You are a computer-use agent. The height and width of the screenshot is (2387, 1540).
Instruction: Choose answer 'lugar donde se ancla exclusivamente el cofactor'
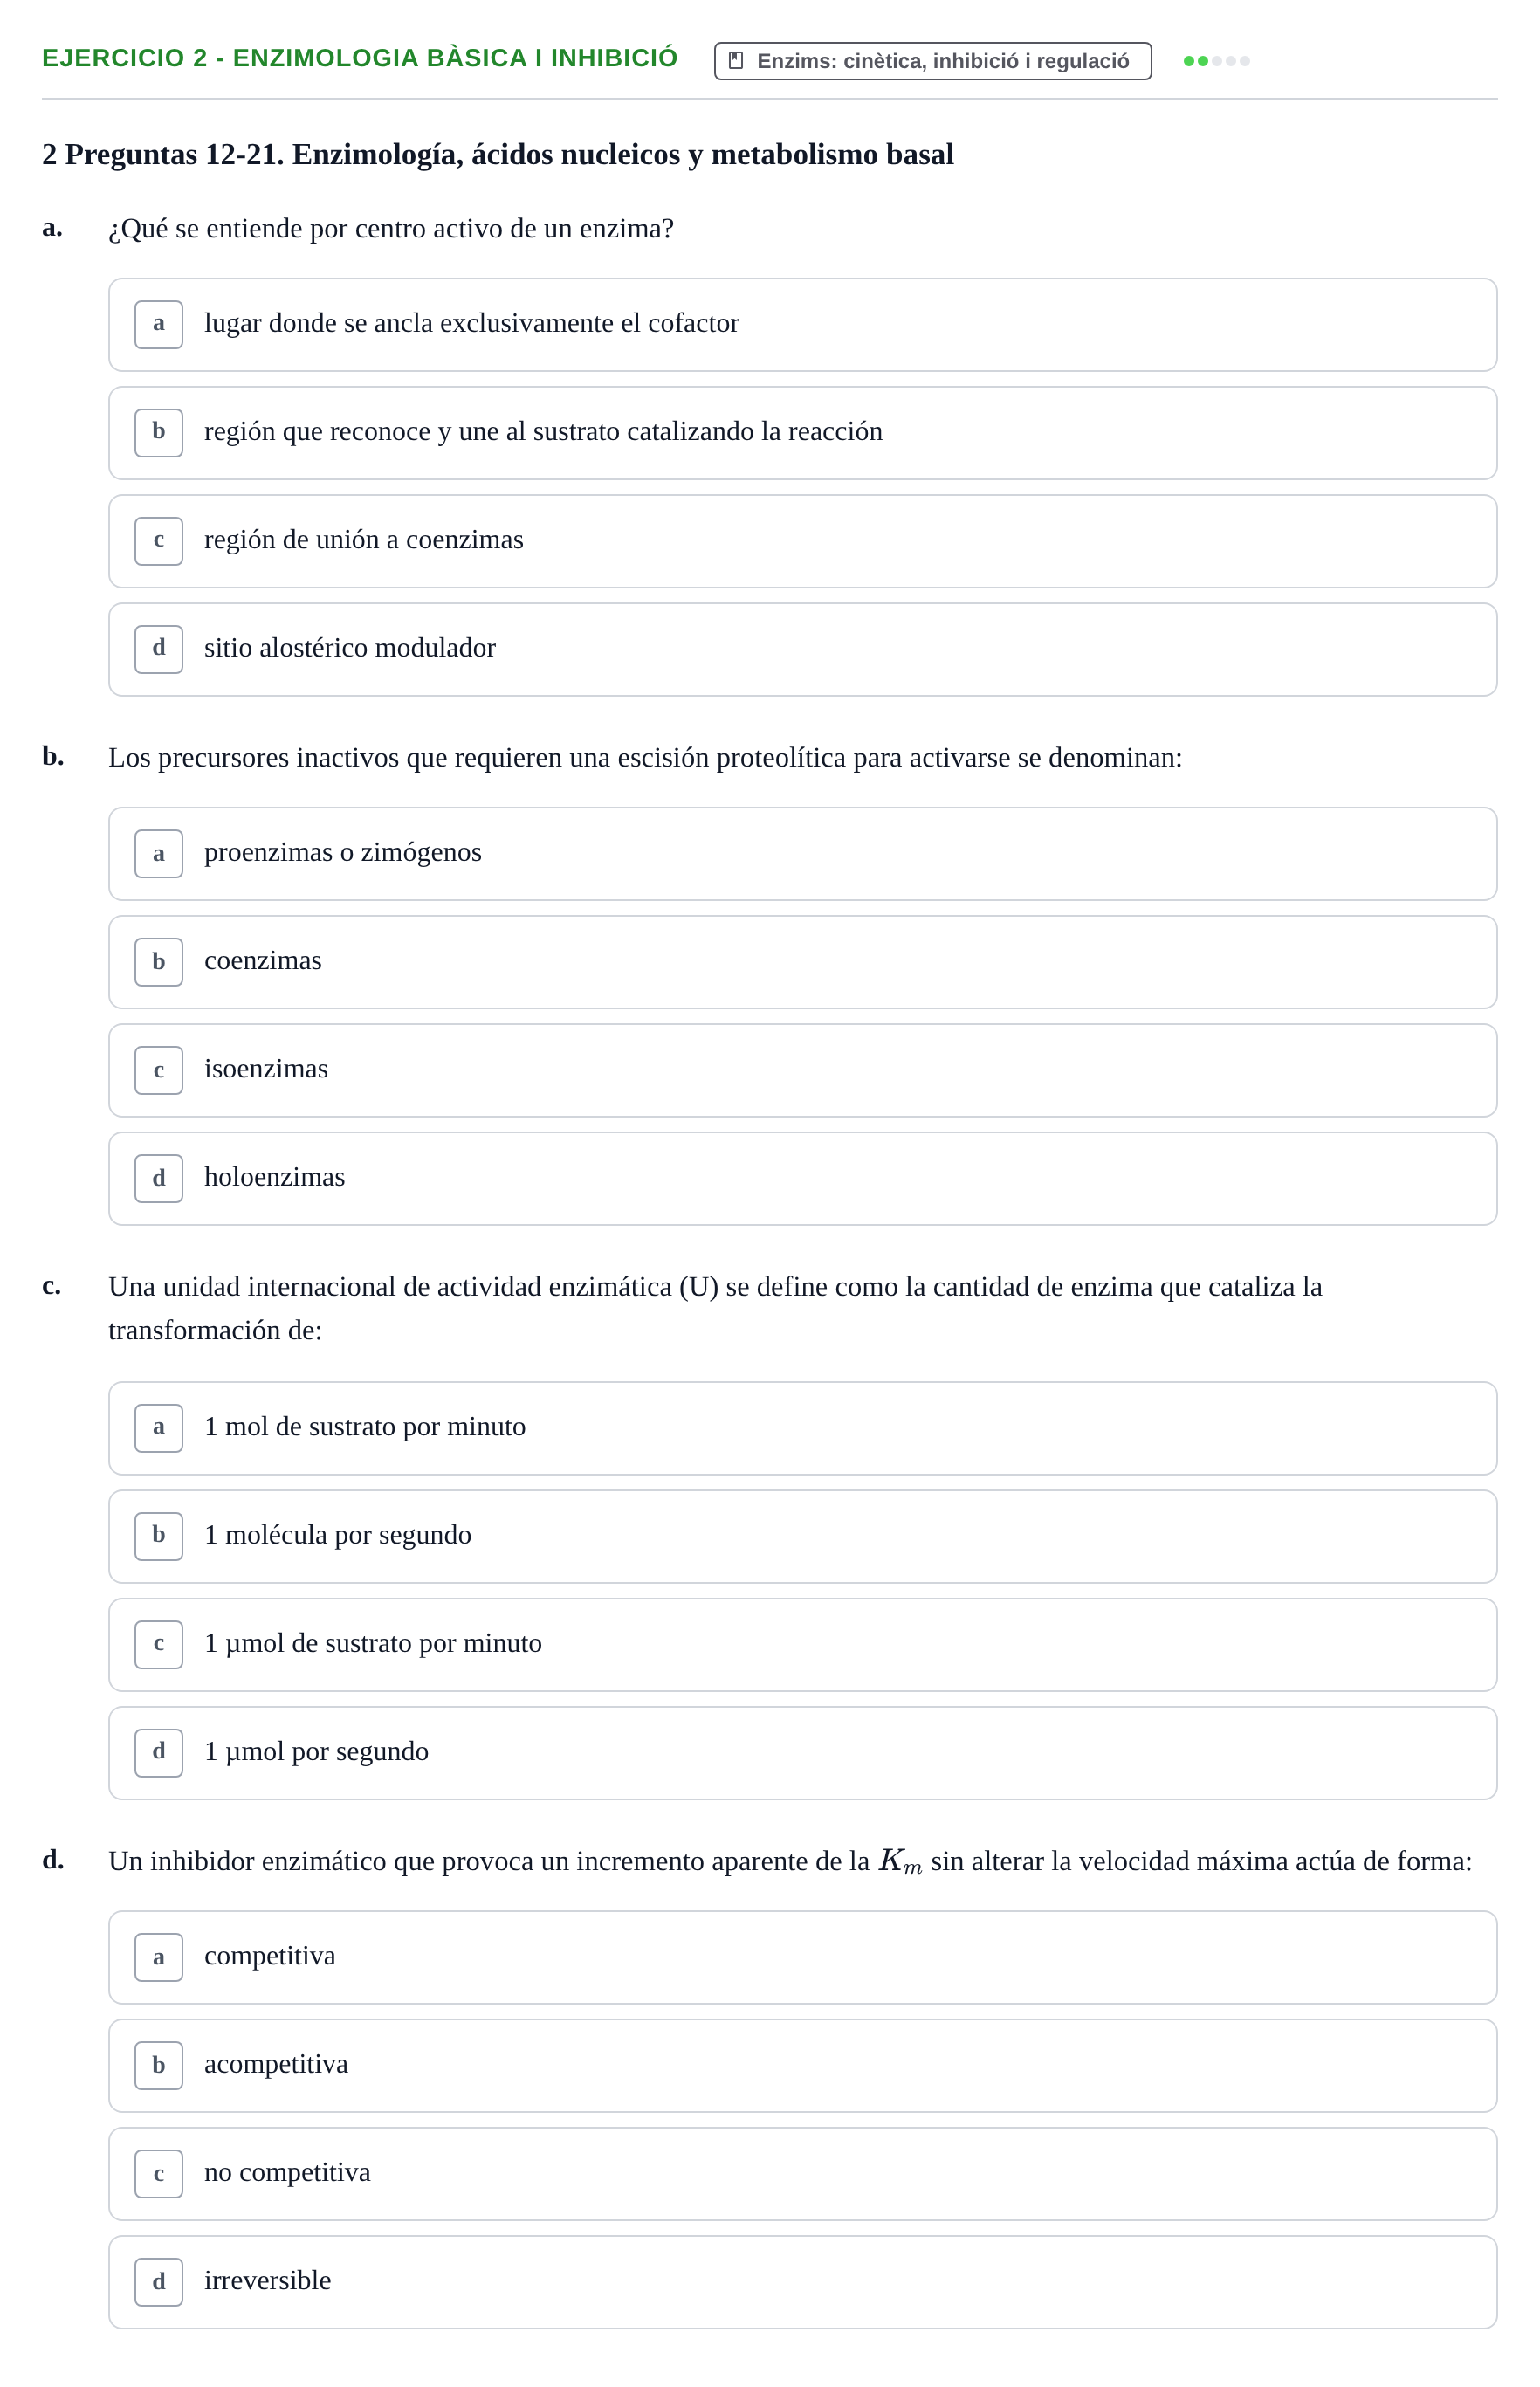point(802,325)
